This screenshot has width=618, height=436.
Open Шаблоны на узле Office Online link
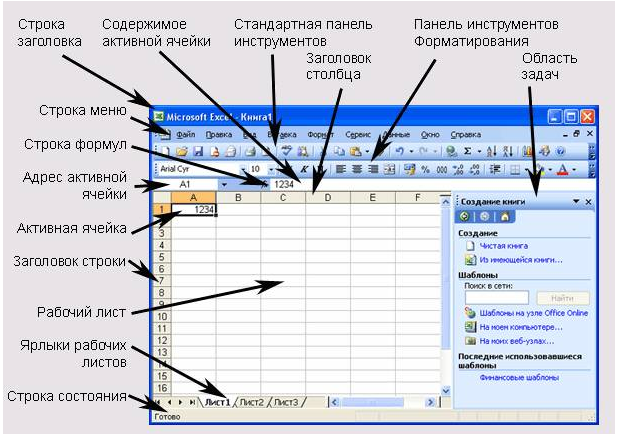(x=533, y=313)
